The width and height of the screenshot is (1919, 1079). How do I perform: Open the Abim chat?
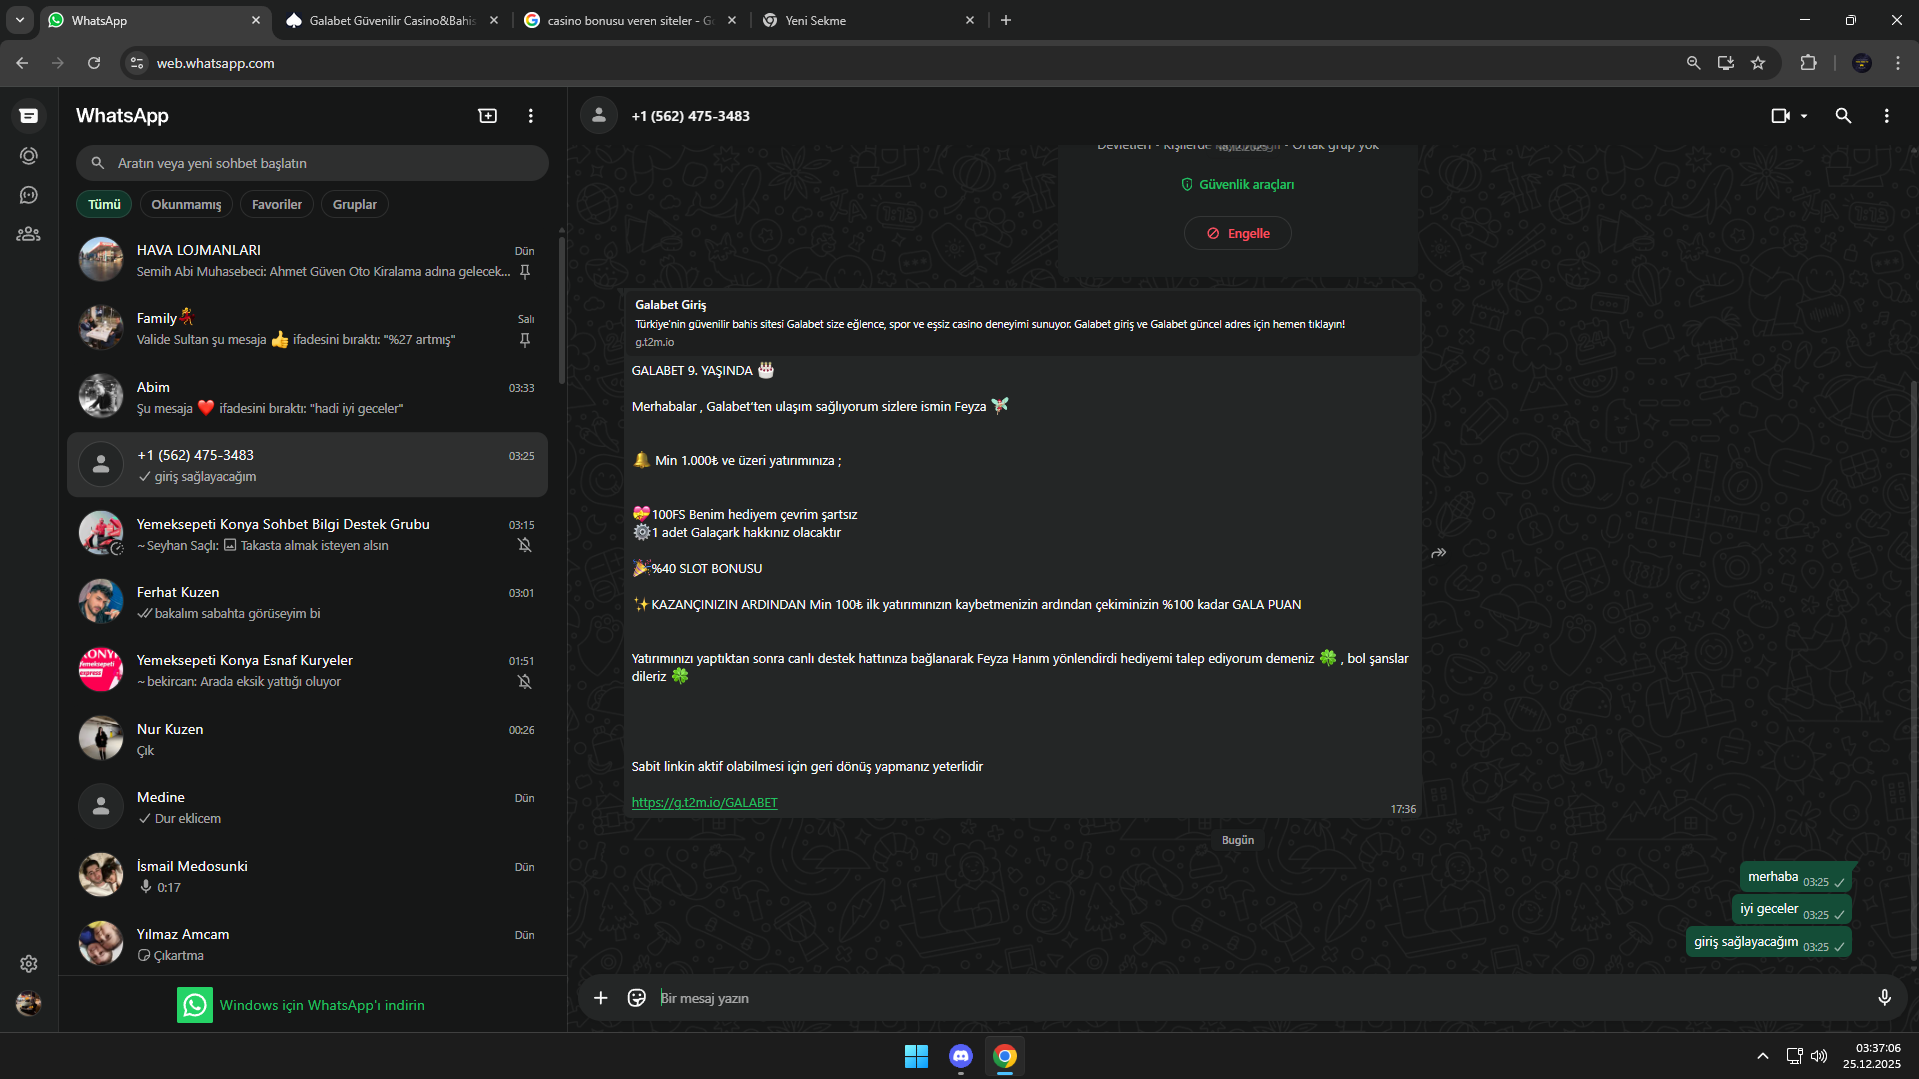tap(307, 397)
